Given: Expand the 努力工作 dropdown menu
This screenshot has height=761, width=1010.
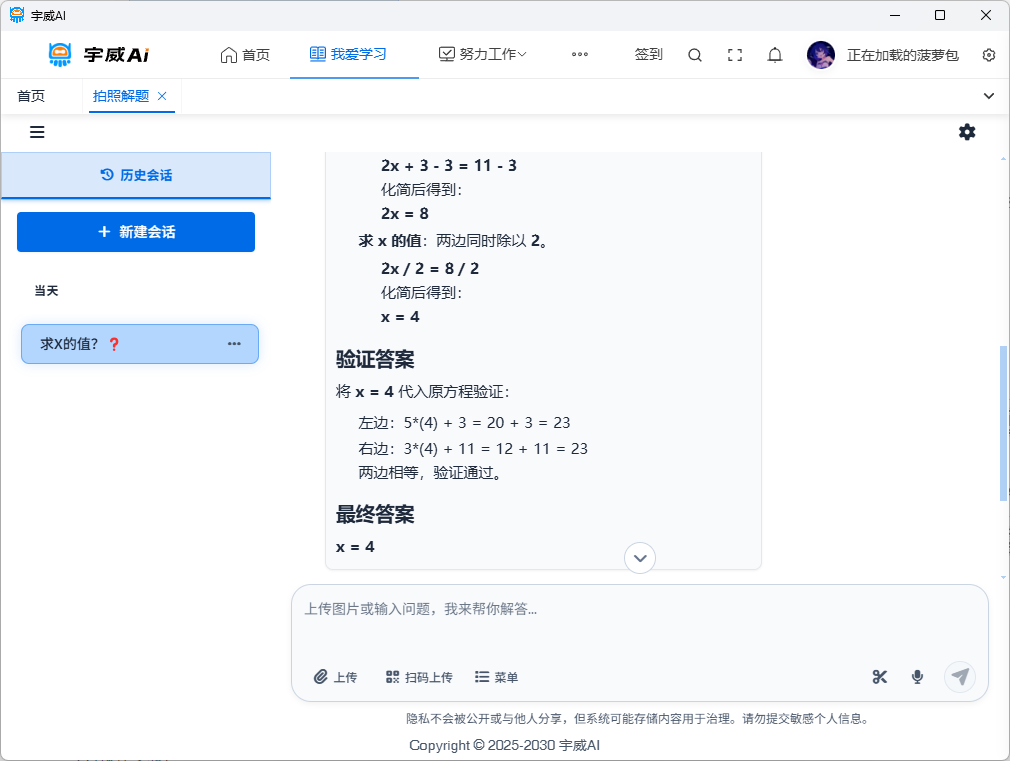Looking at the screenshot, I should (483, 55).
